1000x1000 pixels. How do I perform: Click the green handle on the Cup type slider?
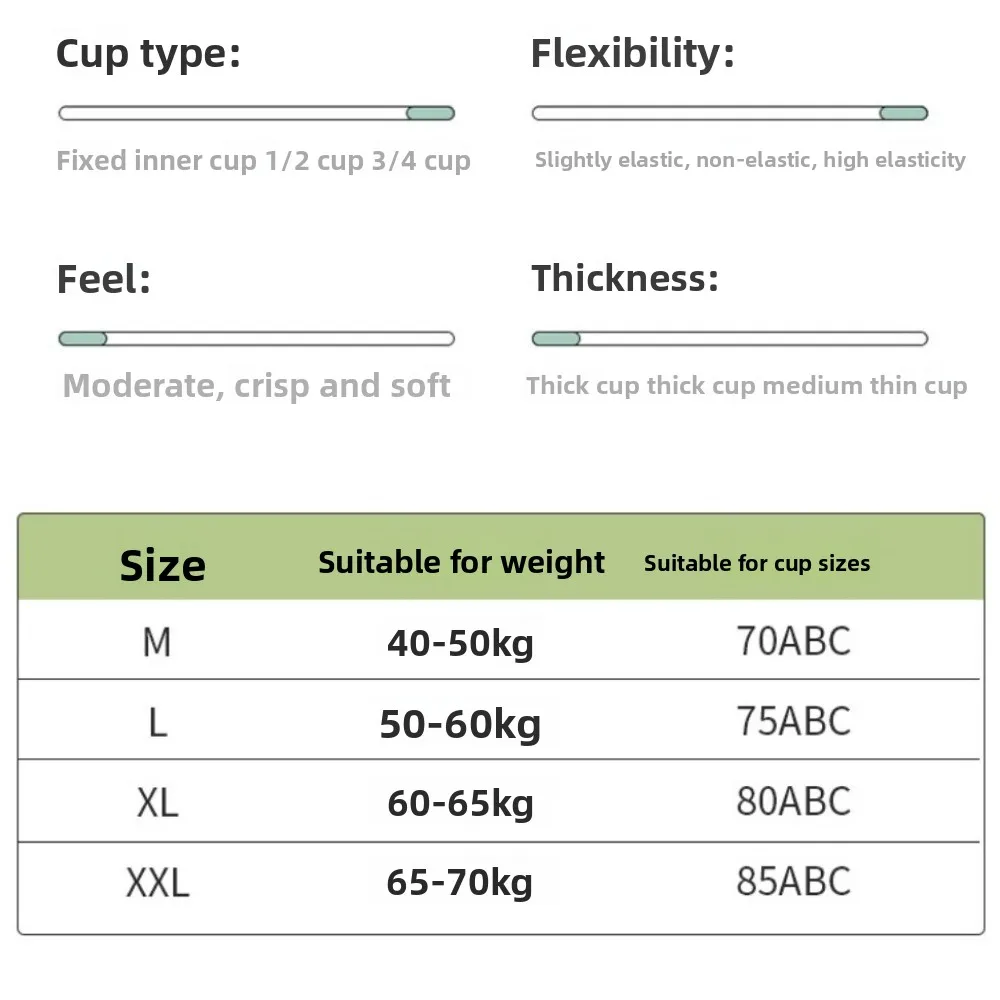[431, 114]
